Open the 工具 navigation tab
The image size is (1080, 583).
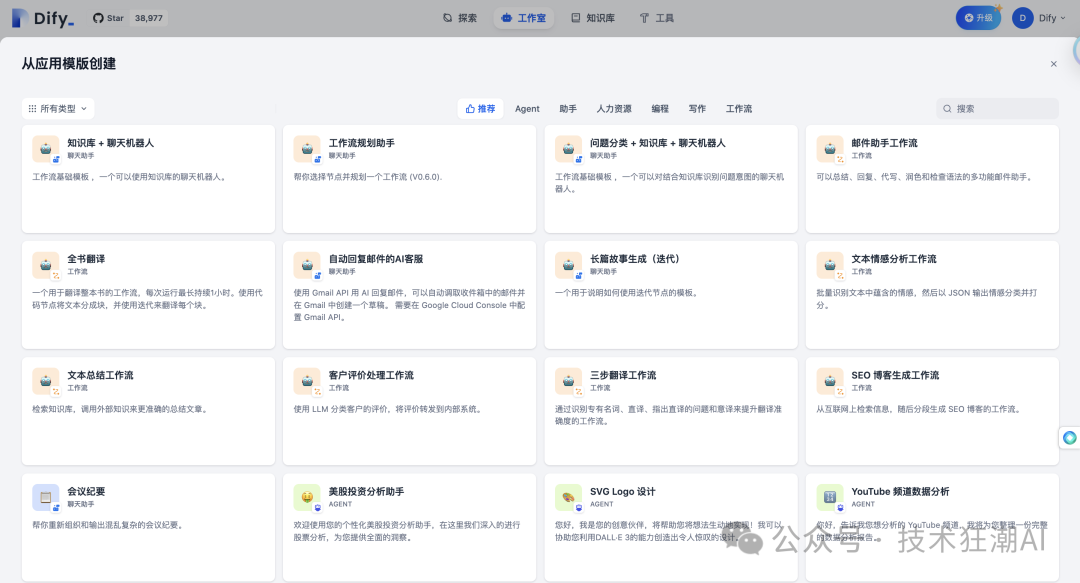[657, 18]
